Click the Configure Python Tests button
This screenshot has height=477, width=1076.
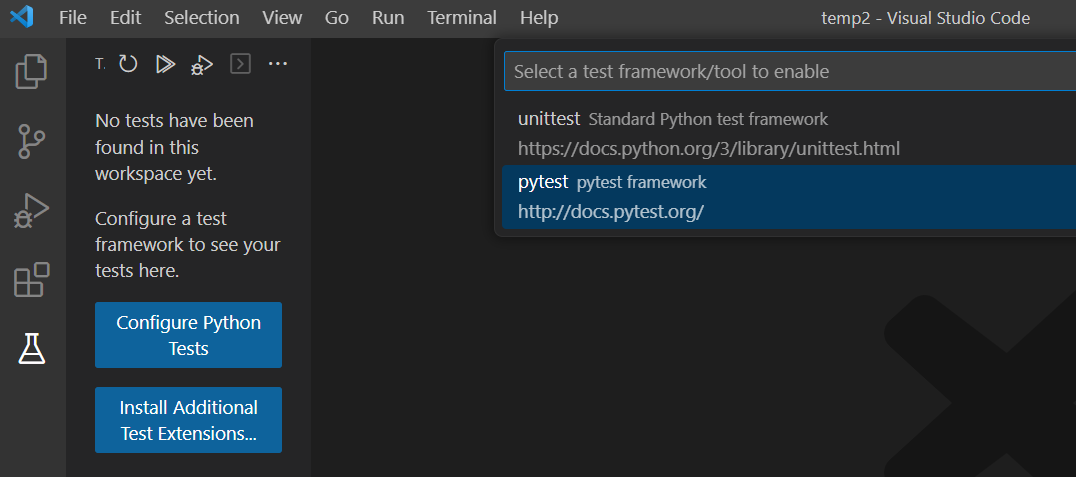(189, 335)
